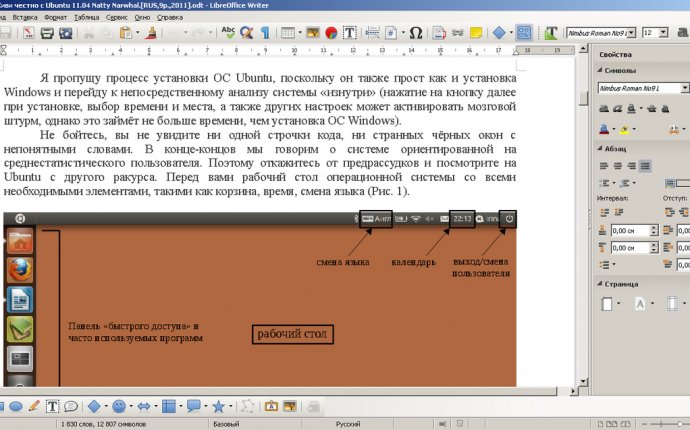The height and width of the screenshot is (430, 690).
Task: Open the Таблица menu
Action: (x=86, y=17)
